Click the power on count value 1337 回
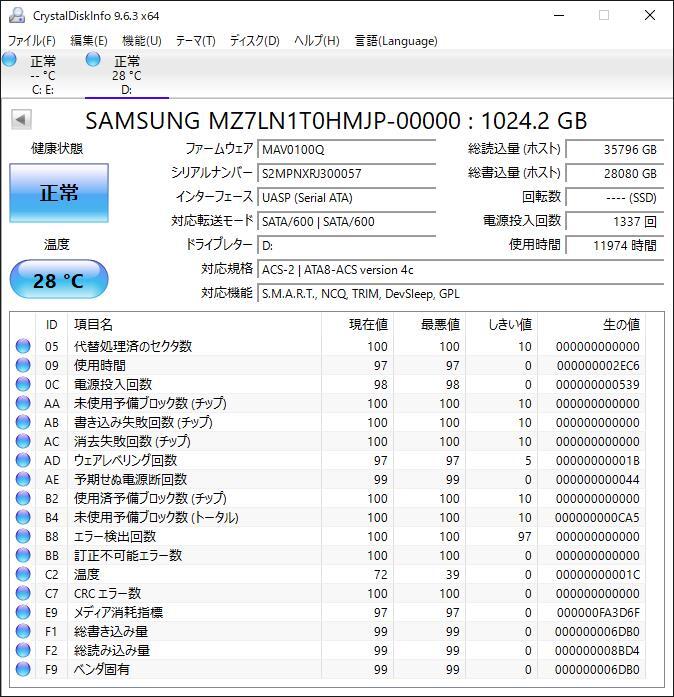Viewport: 674px width, 697px height. coord(614,221)
